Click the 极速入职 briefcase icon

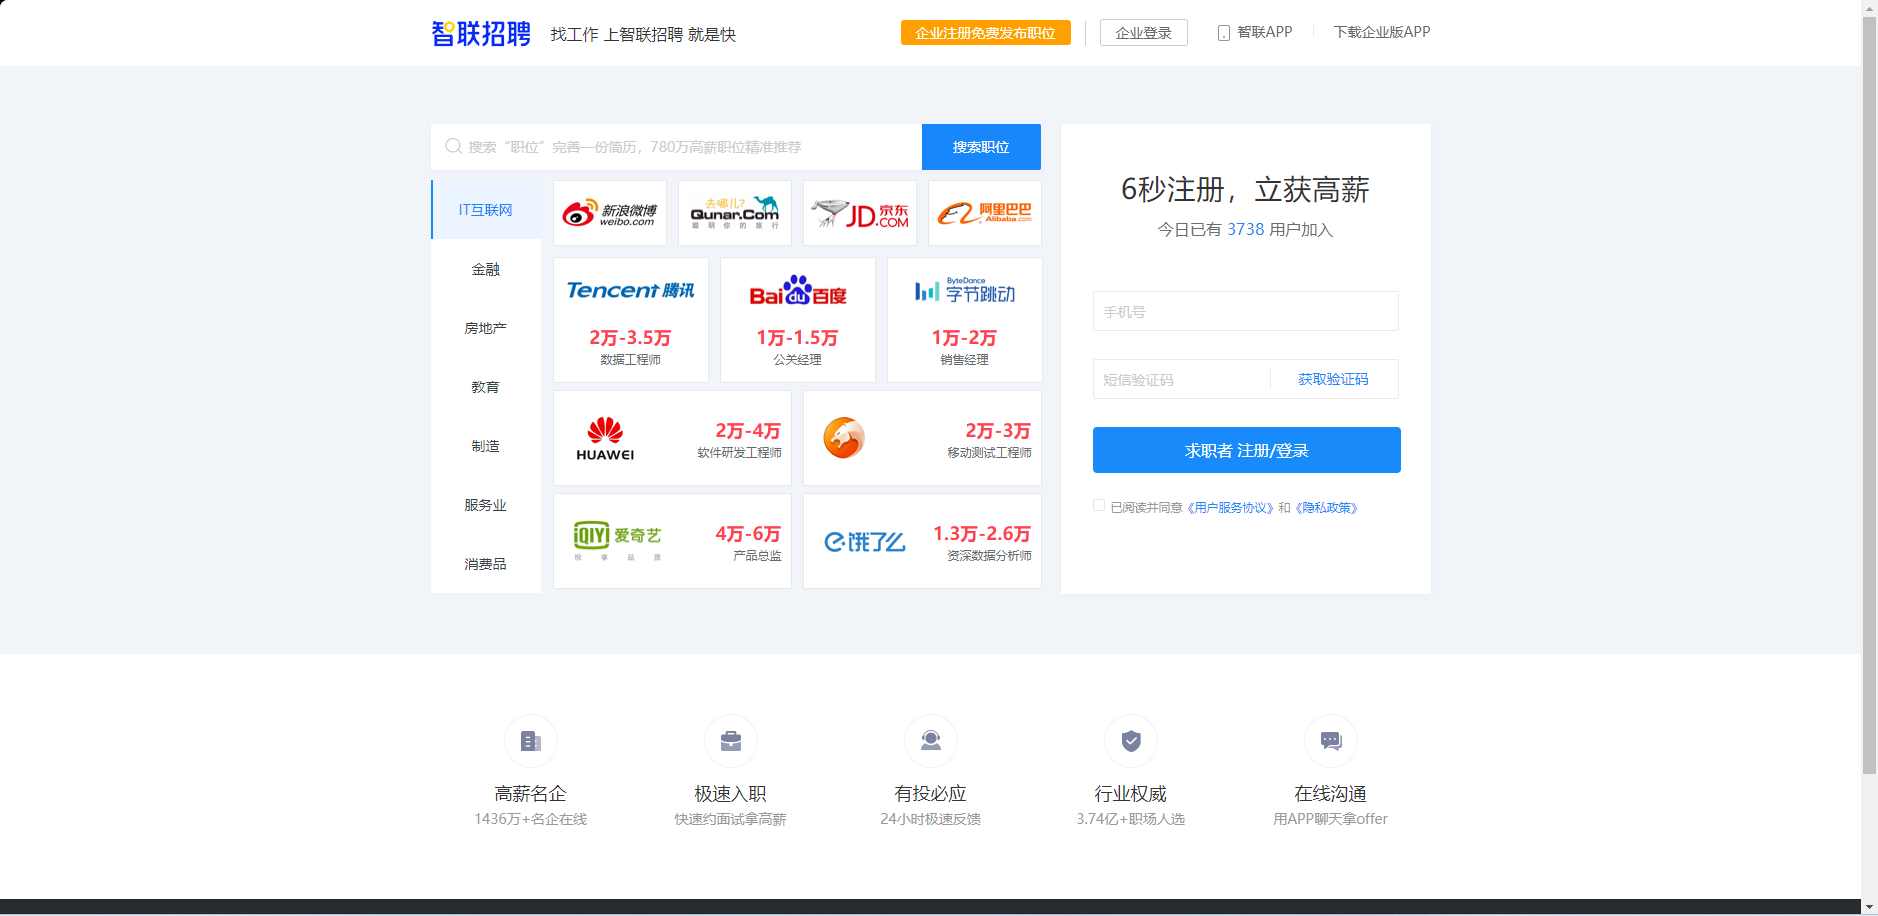point(731,741)
